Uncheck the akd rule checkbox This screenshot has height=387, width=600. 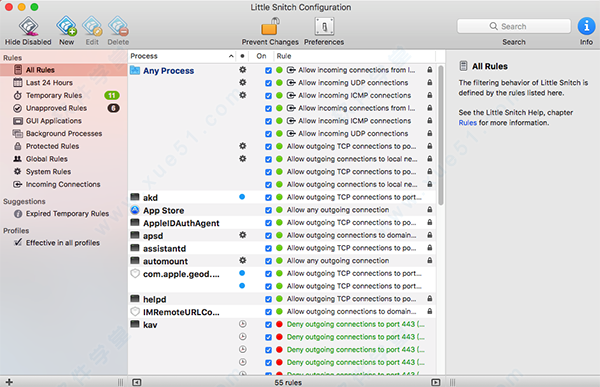[x=268, y=198]
